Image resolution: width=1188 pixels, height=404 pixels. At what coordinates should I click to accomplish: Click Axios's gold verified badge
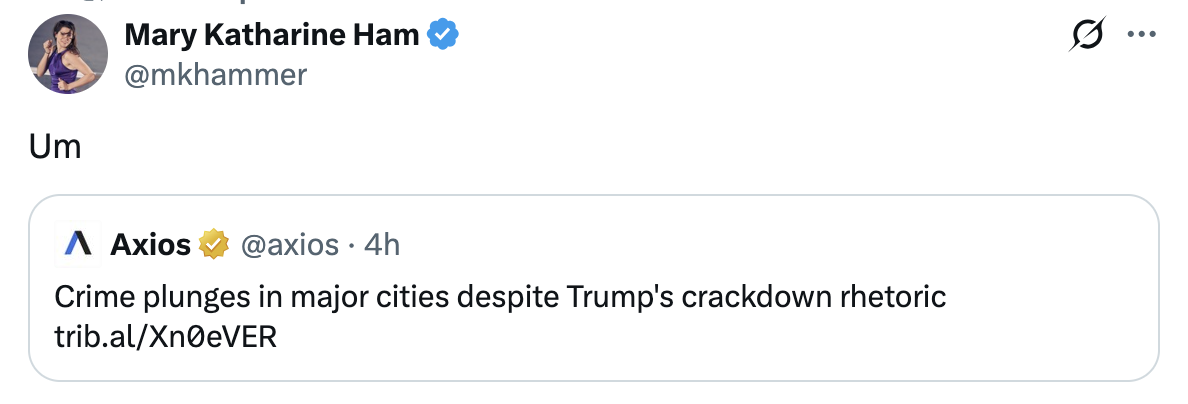[214, 244]
